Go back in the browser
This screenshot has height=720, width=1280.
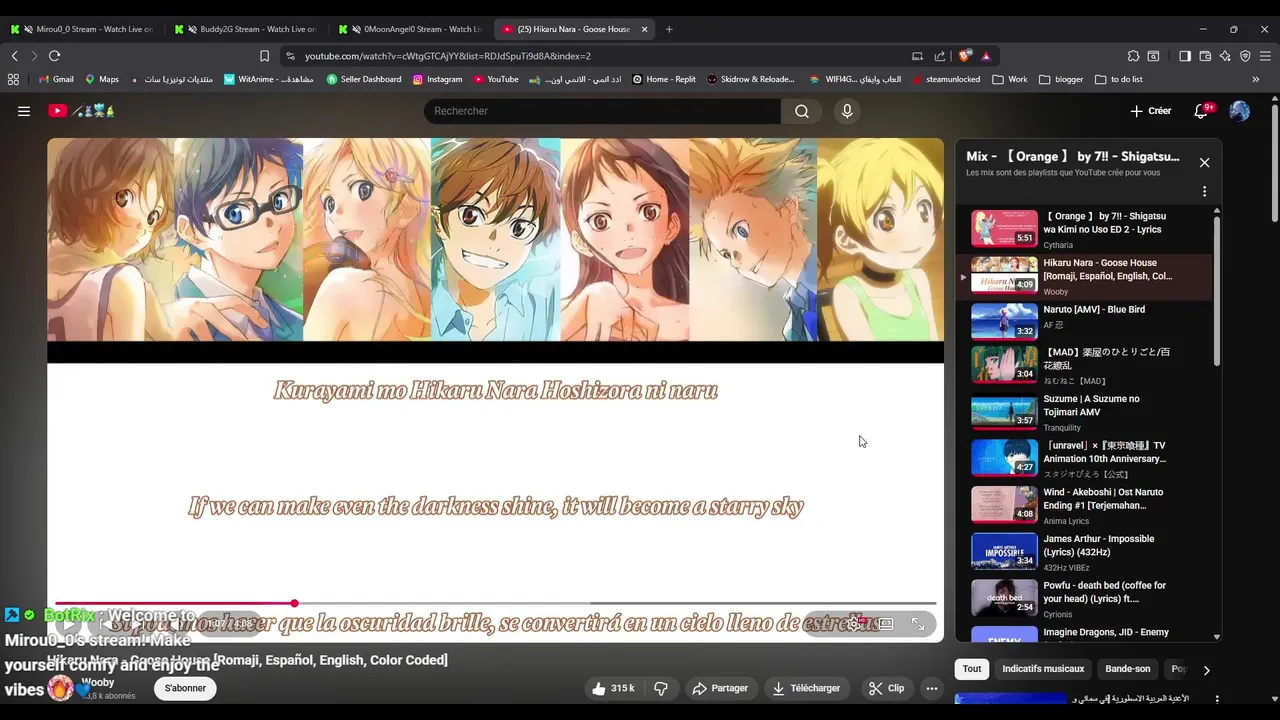point(15,56)
